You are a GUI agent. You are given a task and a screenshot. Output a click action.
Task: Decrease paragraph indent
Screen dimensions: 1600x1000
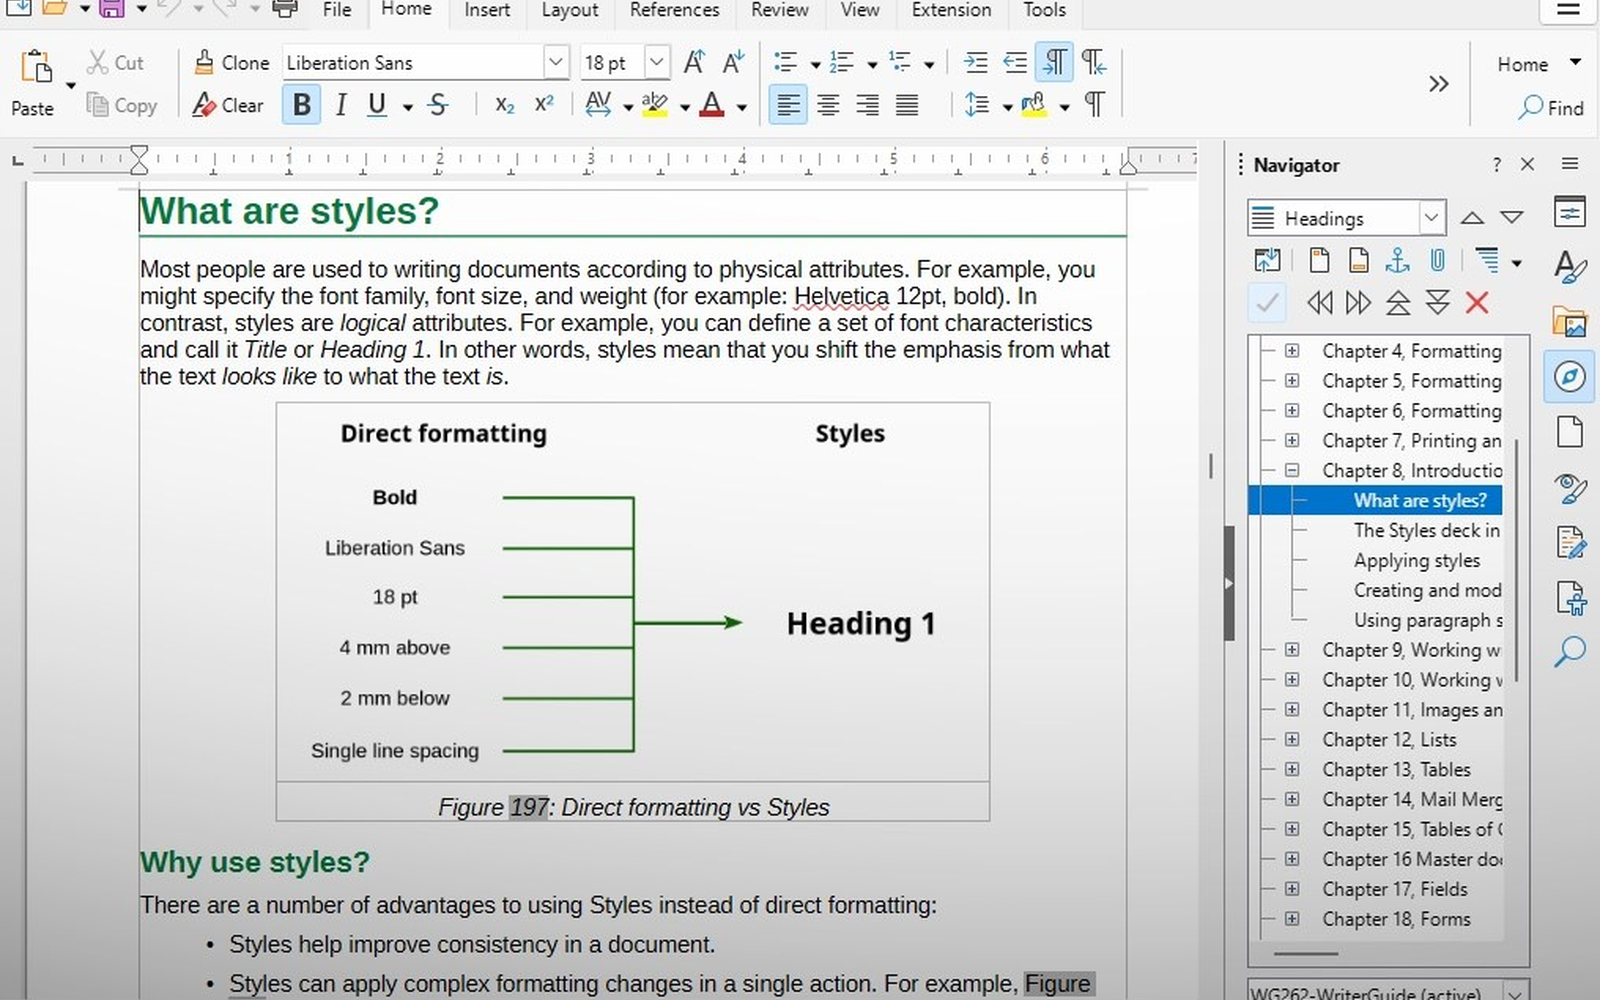click(x=1014, y=62)
